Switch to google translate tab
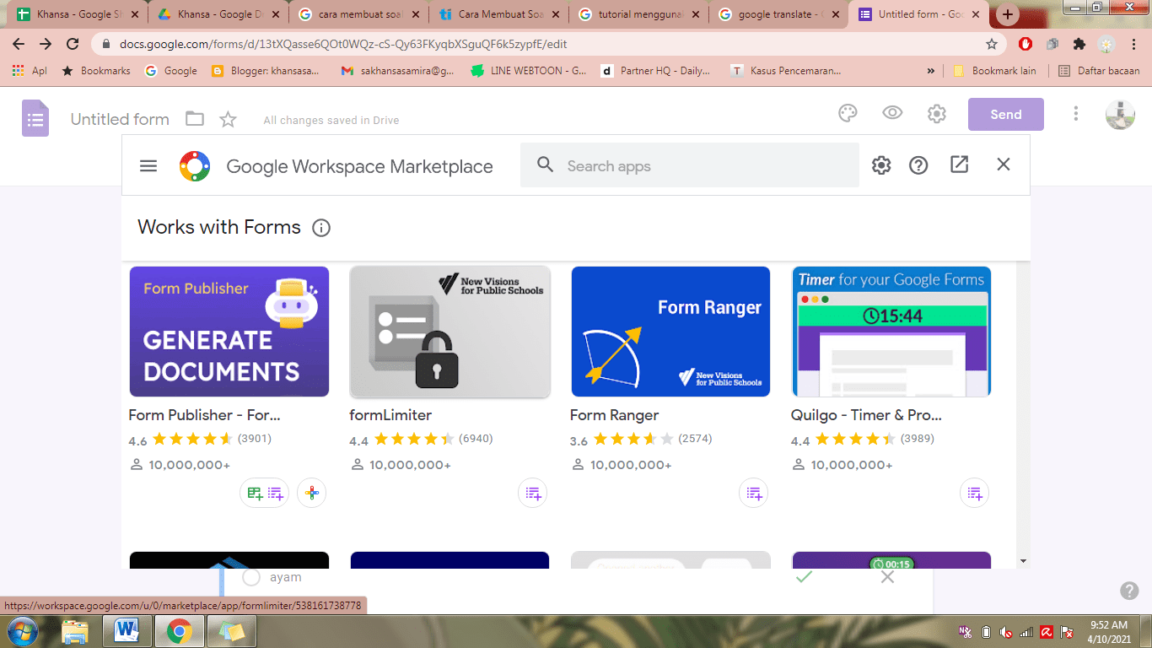This screenshot has height=648, width=1152. (x=780, y=14)
